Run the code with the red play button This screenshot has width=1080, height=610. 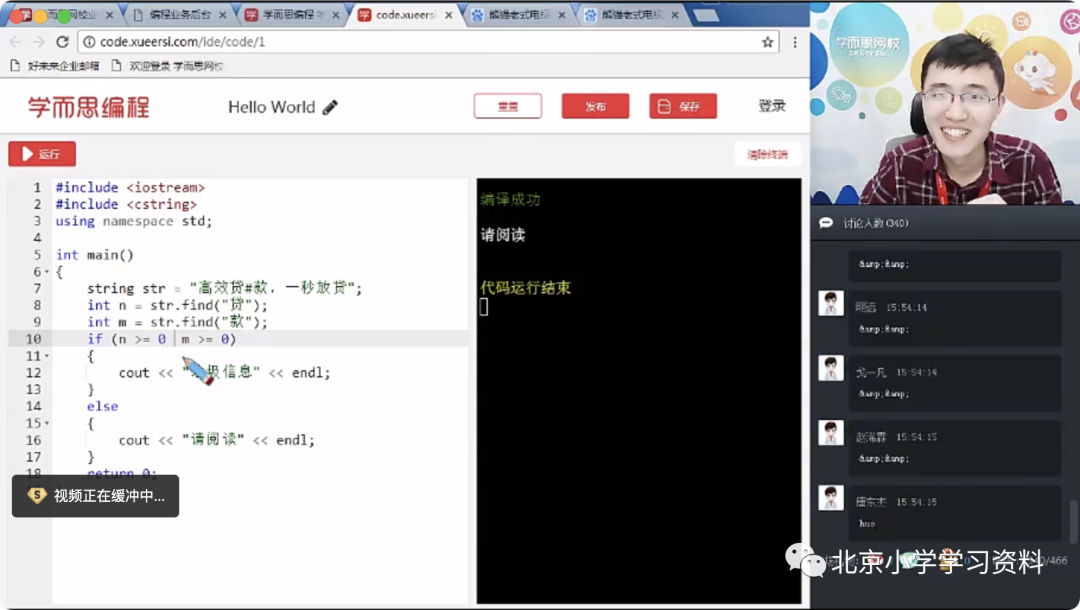coord(42,154)
